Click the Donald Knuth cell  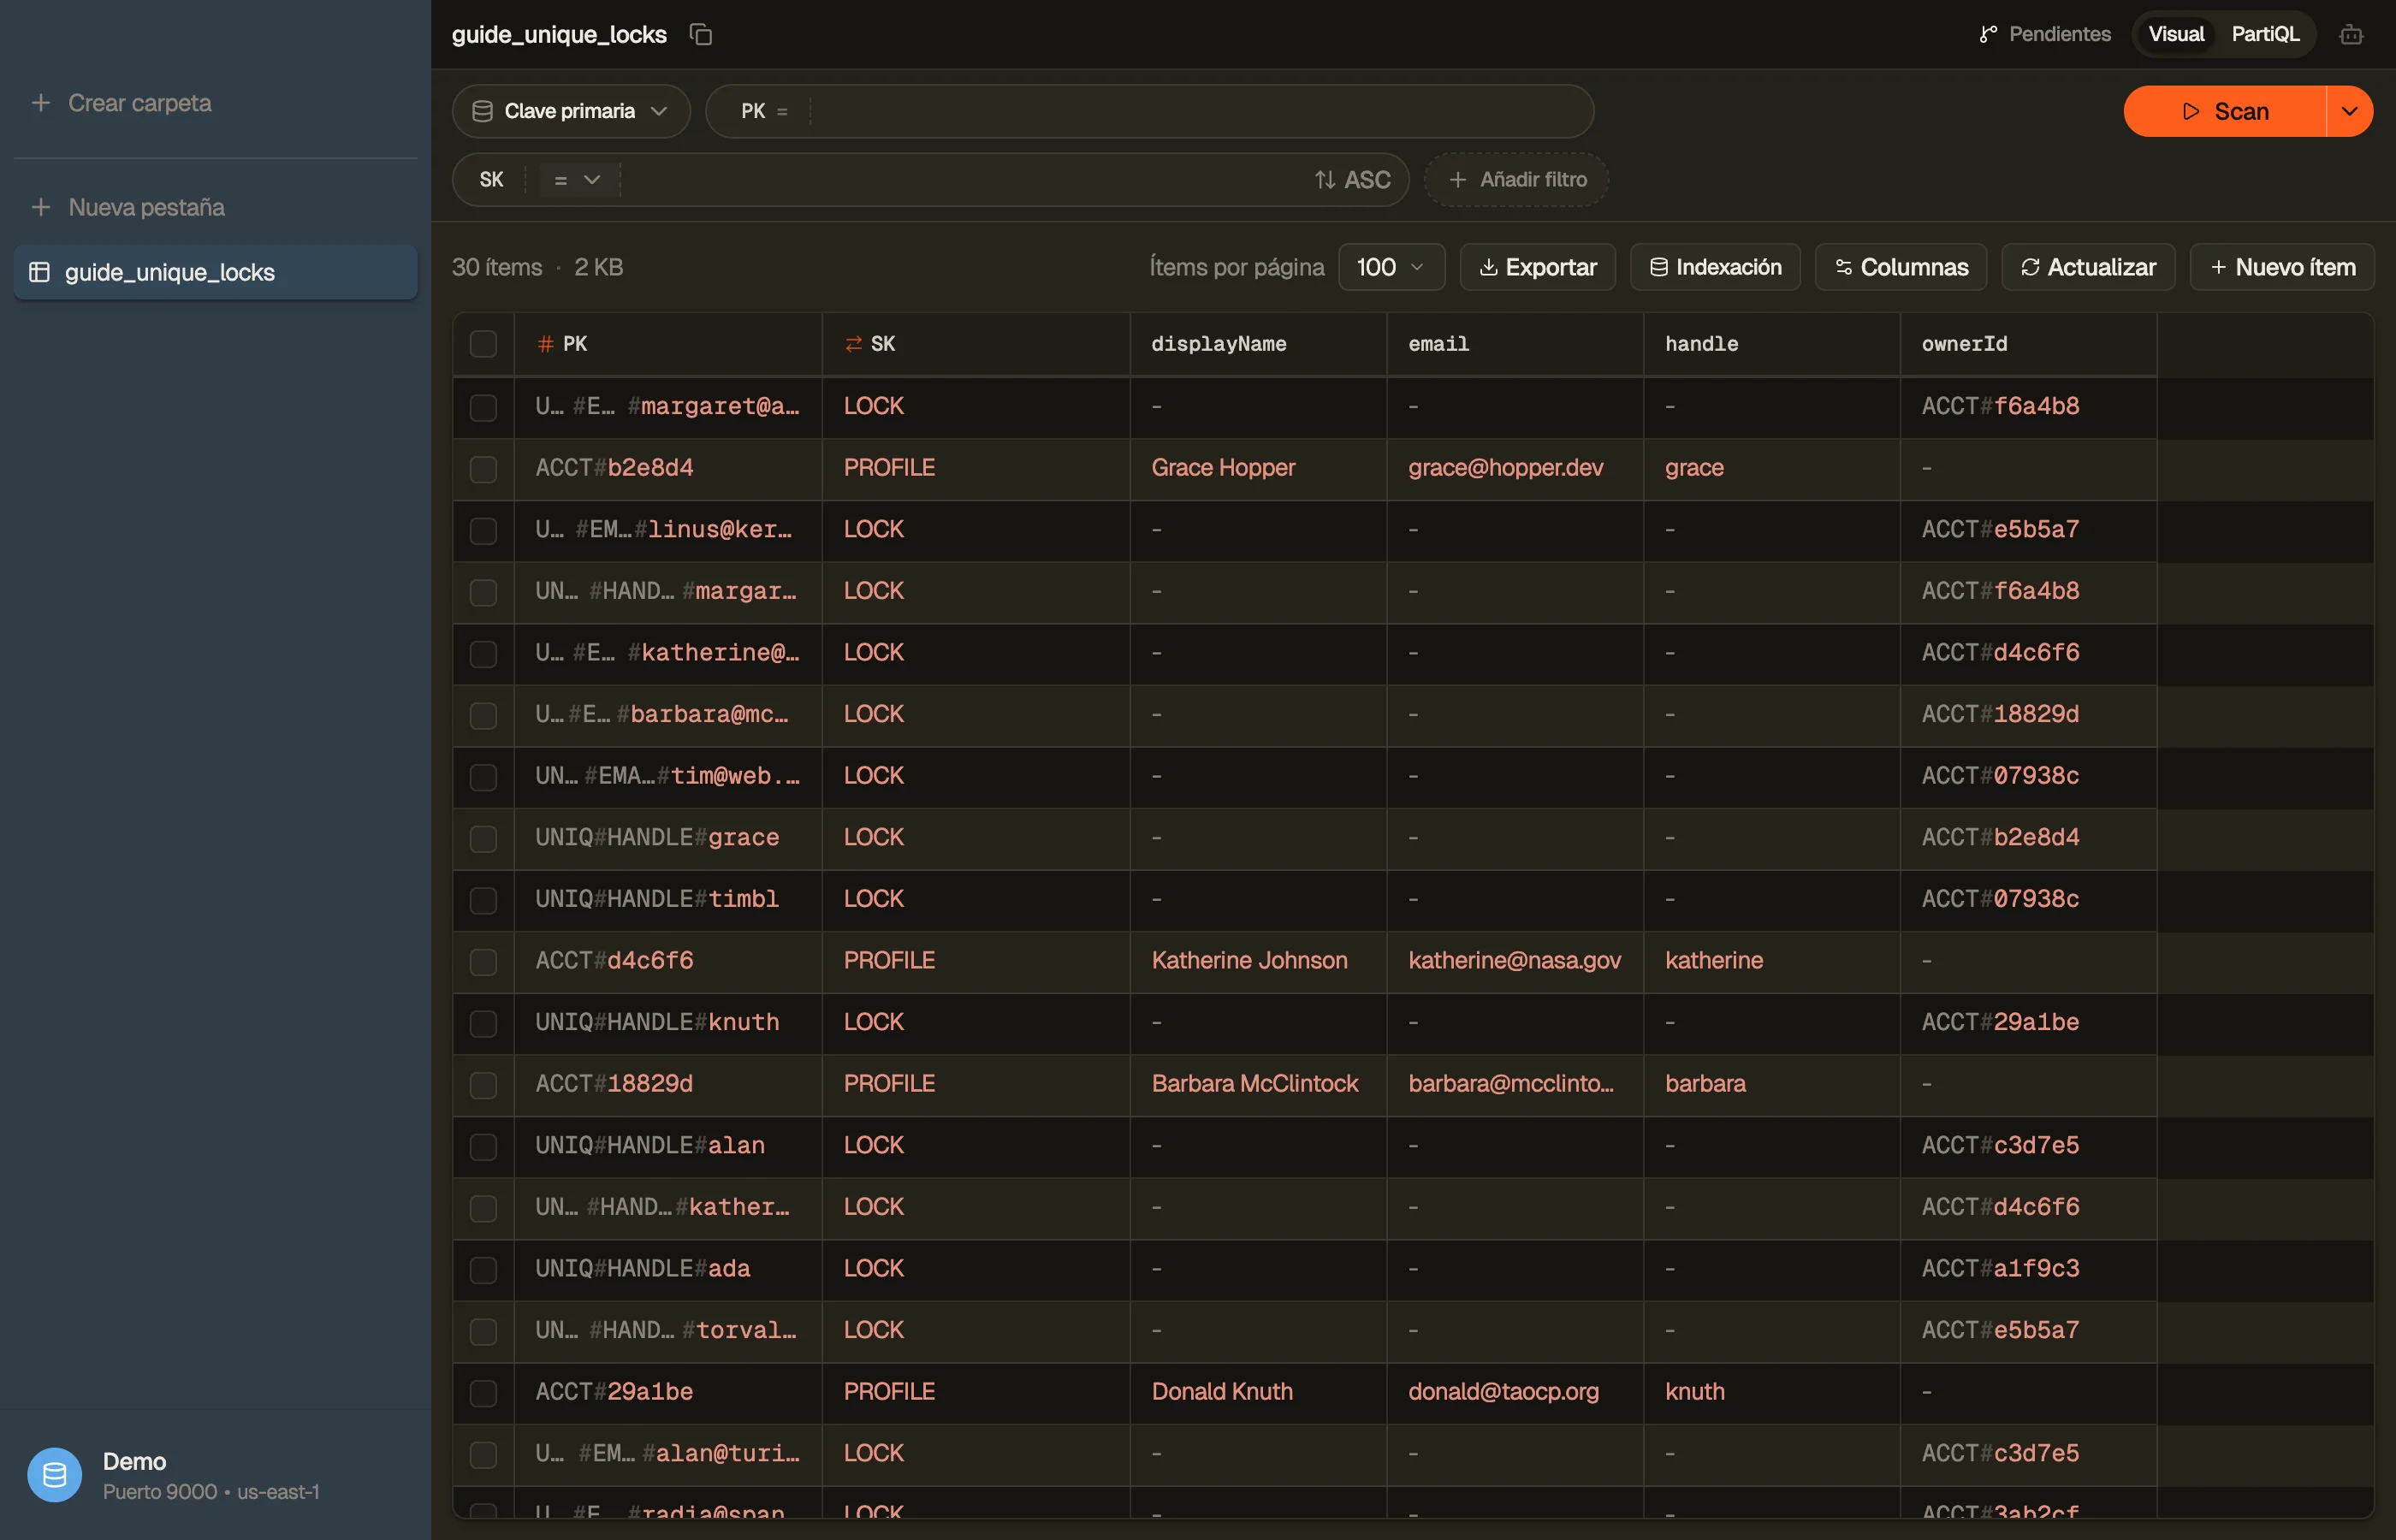[x=1258, y=1392]
